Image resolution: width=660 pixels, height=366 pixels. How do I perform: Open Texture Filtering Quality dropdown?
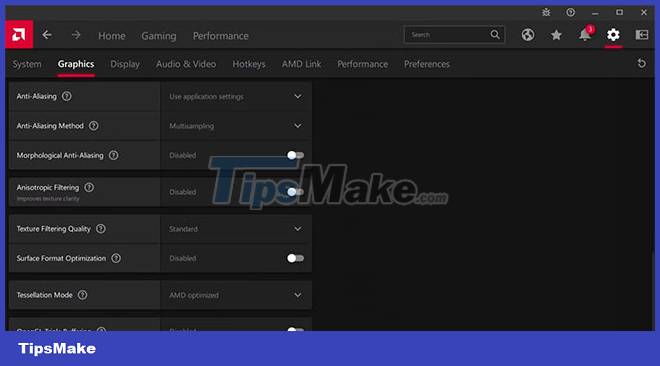pos(236,229)
